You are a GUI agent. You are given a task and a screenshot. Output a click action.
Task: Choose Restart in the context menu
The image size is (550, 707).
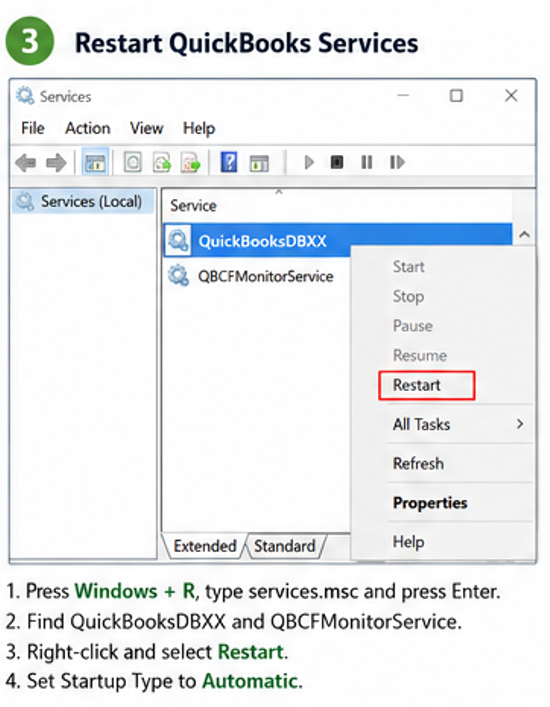[426, 385]
